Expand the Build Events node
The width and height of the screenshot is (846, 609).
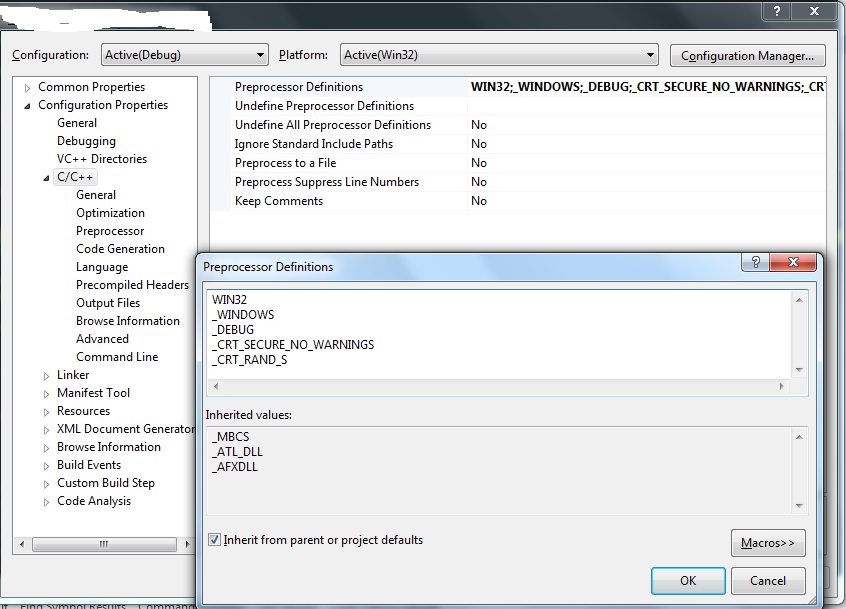coord(46,466)
